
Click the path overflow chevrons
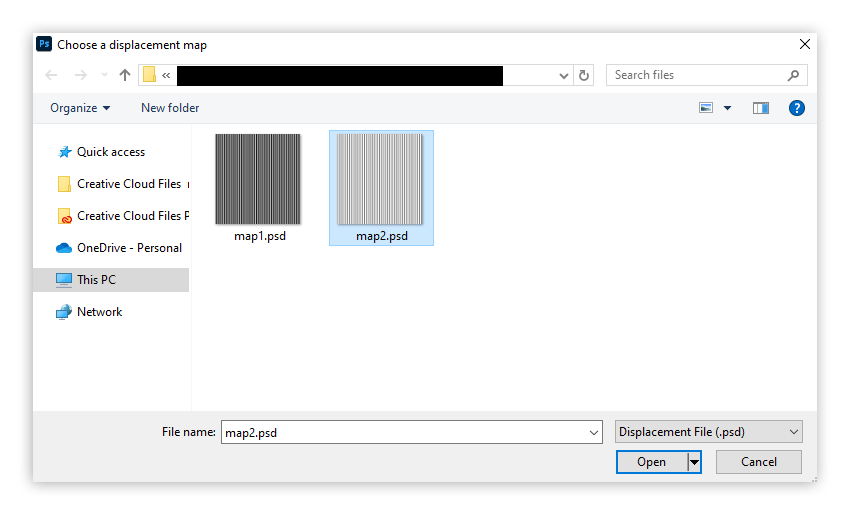[166, 75]
